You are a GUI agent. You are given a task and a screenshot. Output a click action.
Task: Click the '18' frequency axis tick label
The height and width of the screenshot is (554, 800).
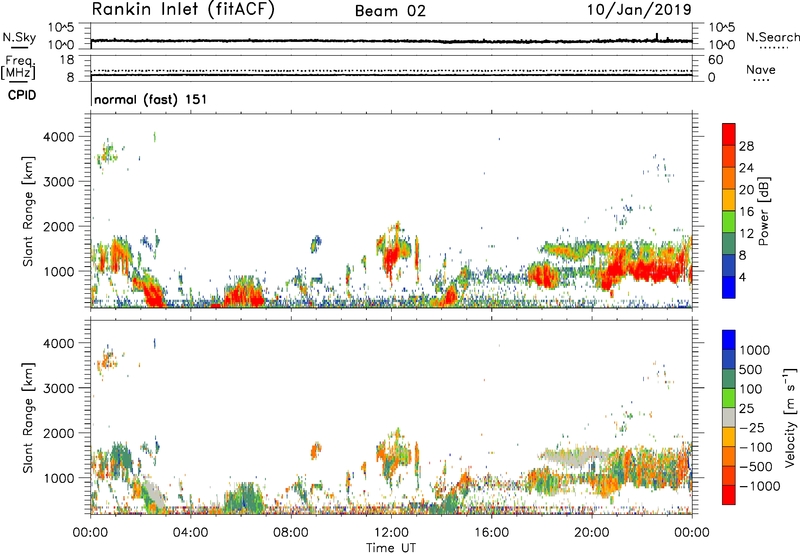(x=67, y=60)
